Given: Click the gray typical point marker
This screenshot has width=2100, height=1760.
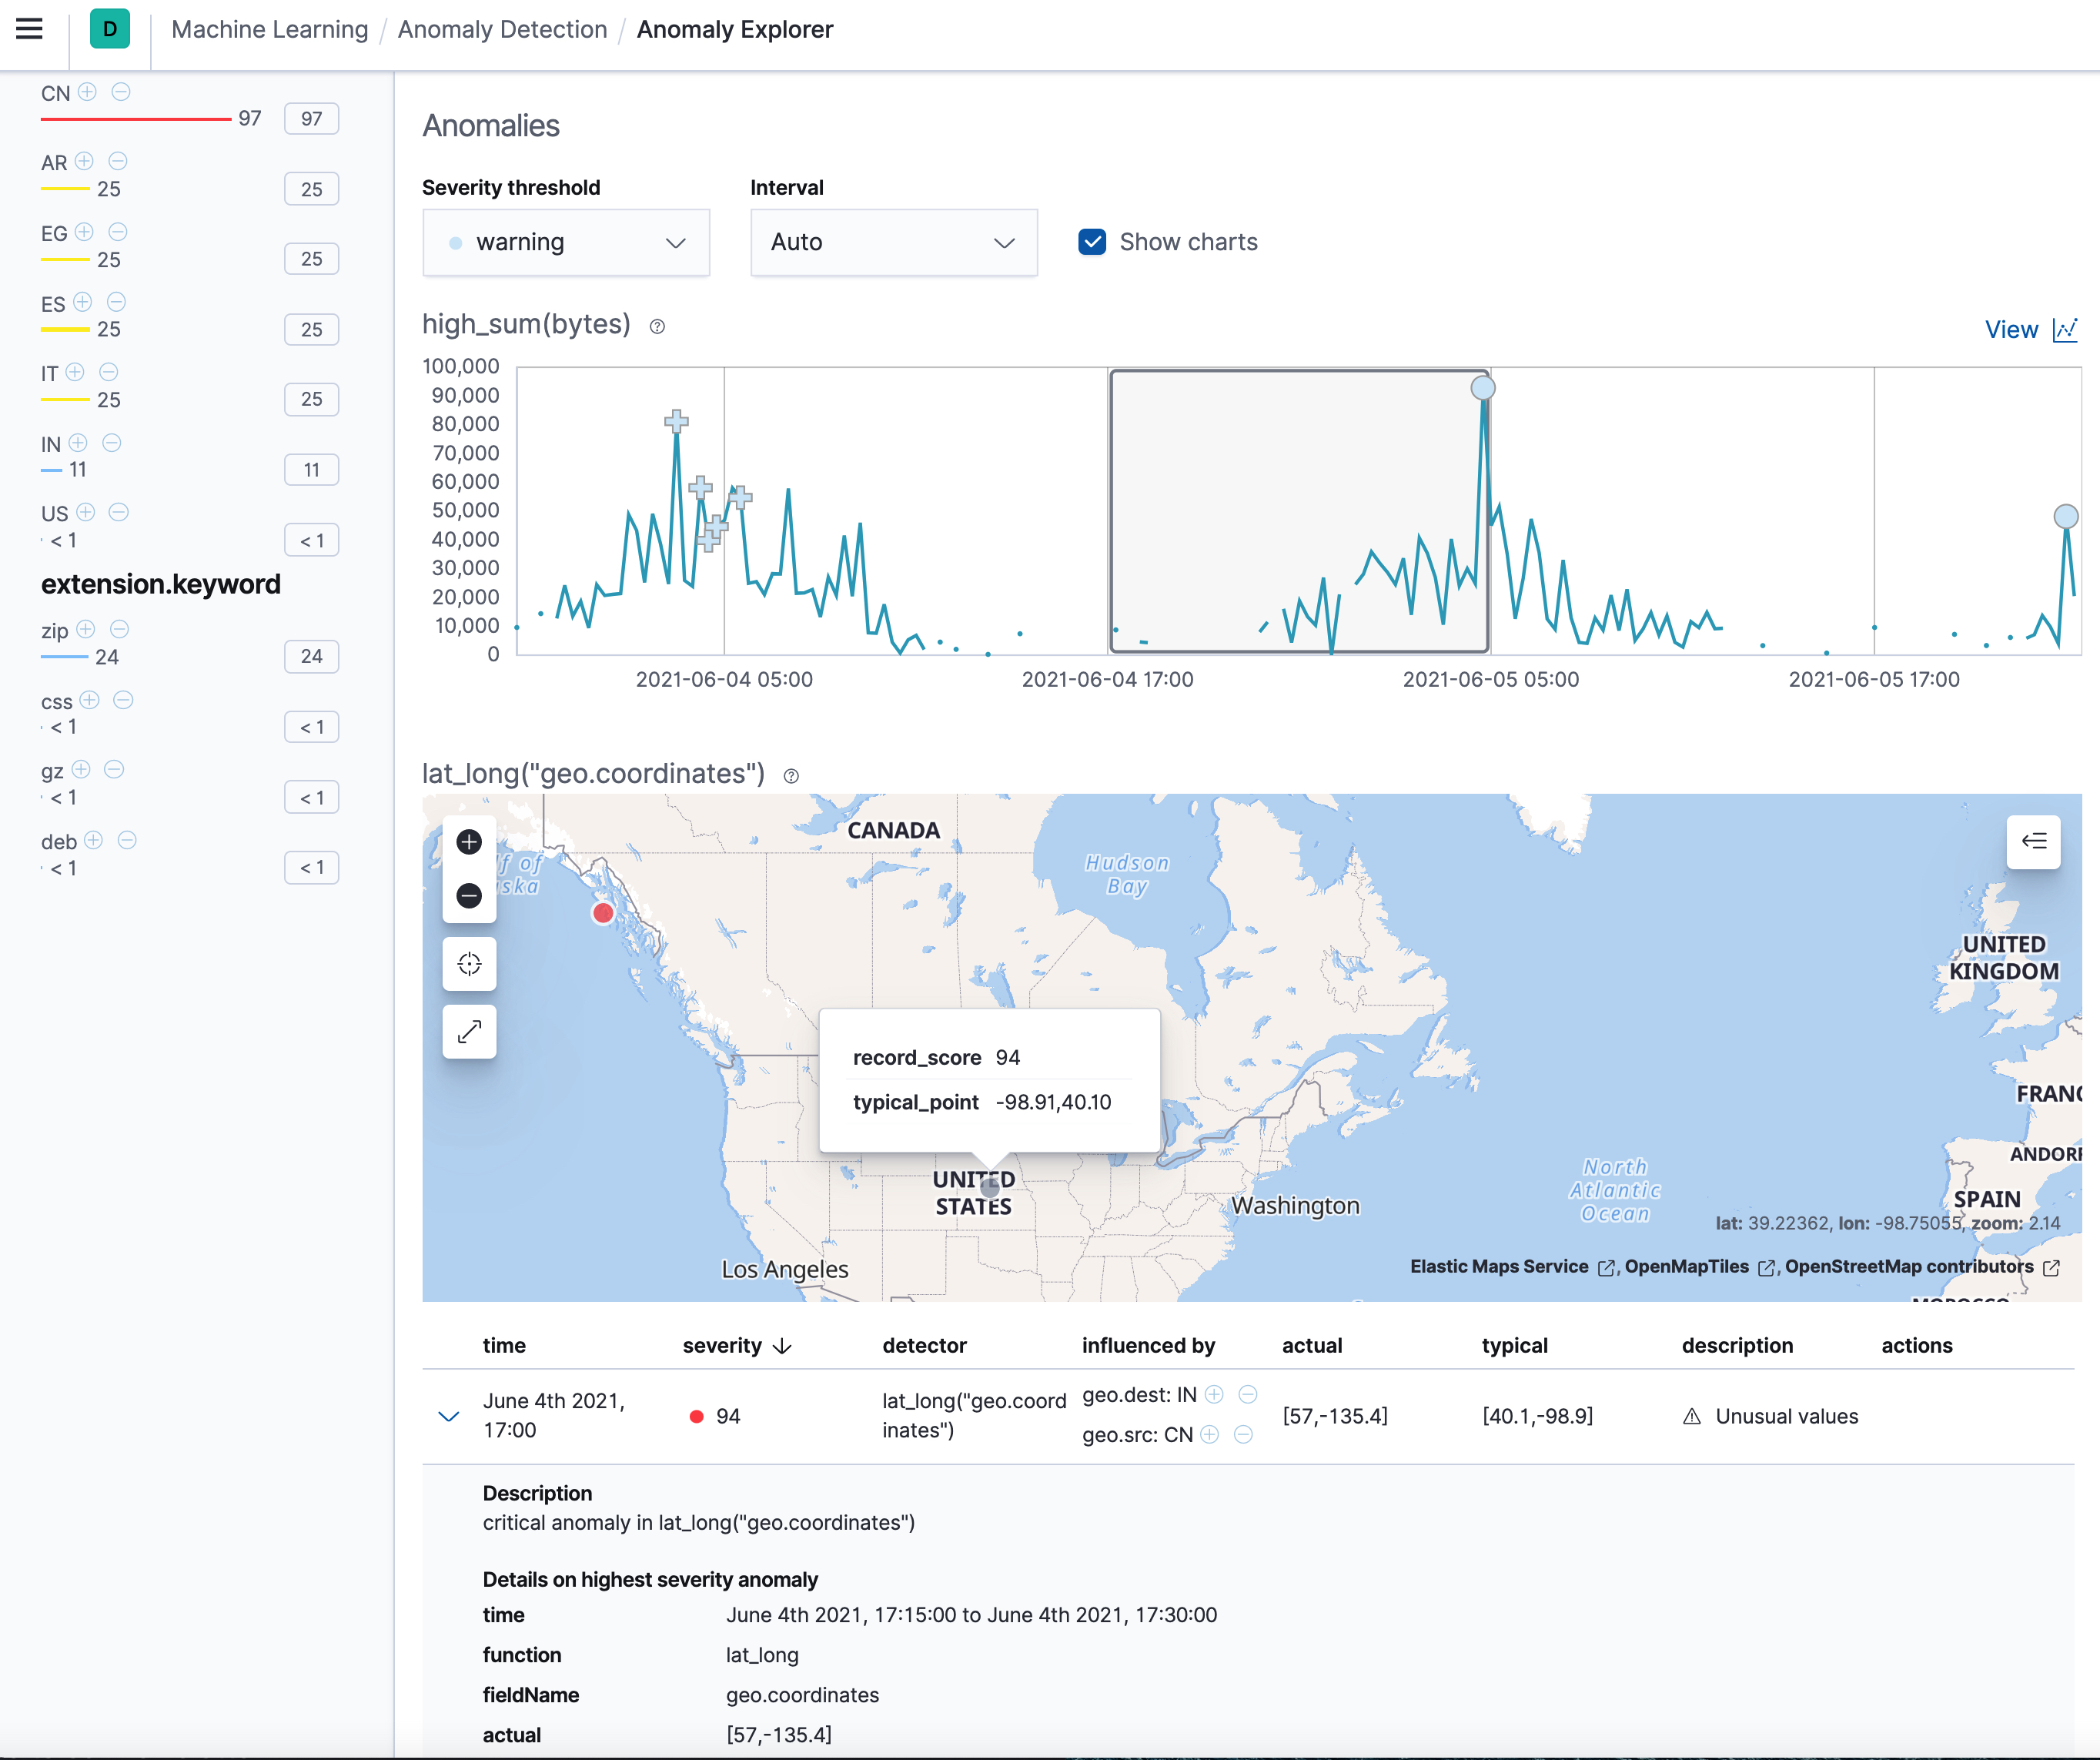Looking at the screenshot, I should (x=990, y=1187).
